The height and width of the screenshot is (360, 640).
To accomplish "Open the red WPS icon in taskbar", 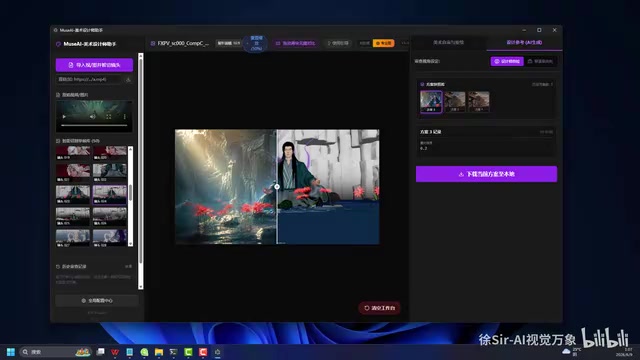I will pyautogui.click(x=115, y=352).
